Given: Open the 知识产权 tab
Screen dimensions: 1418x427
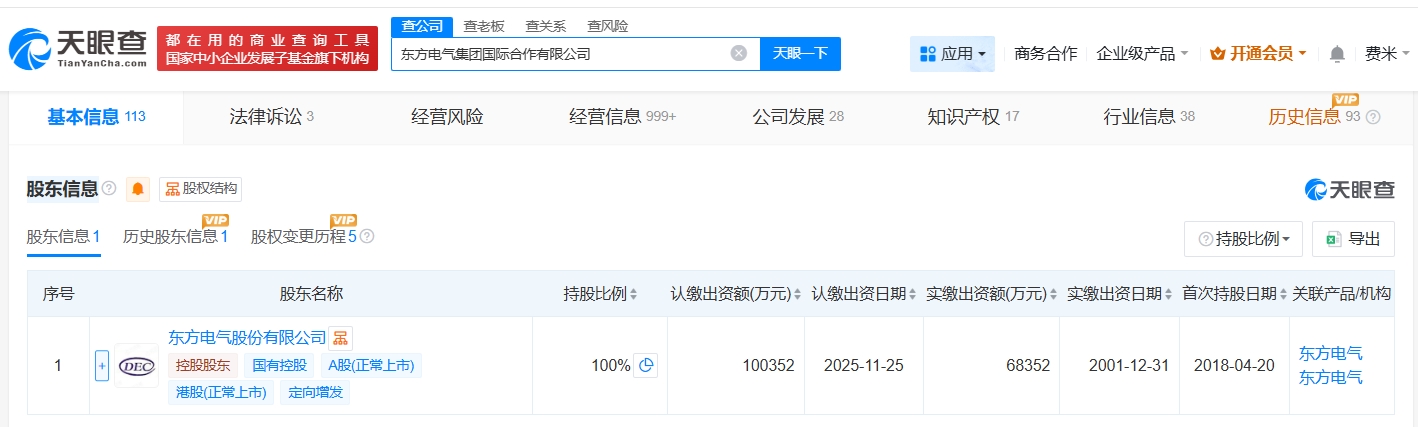Looking at the screenshot, I should [972, 117].
